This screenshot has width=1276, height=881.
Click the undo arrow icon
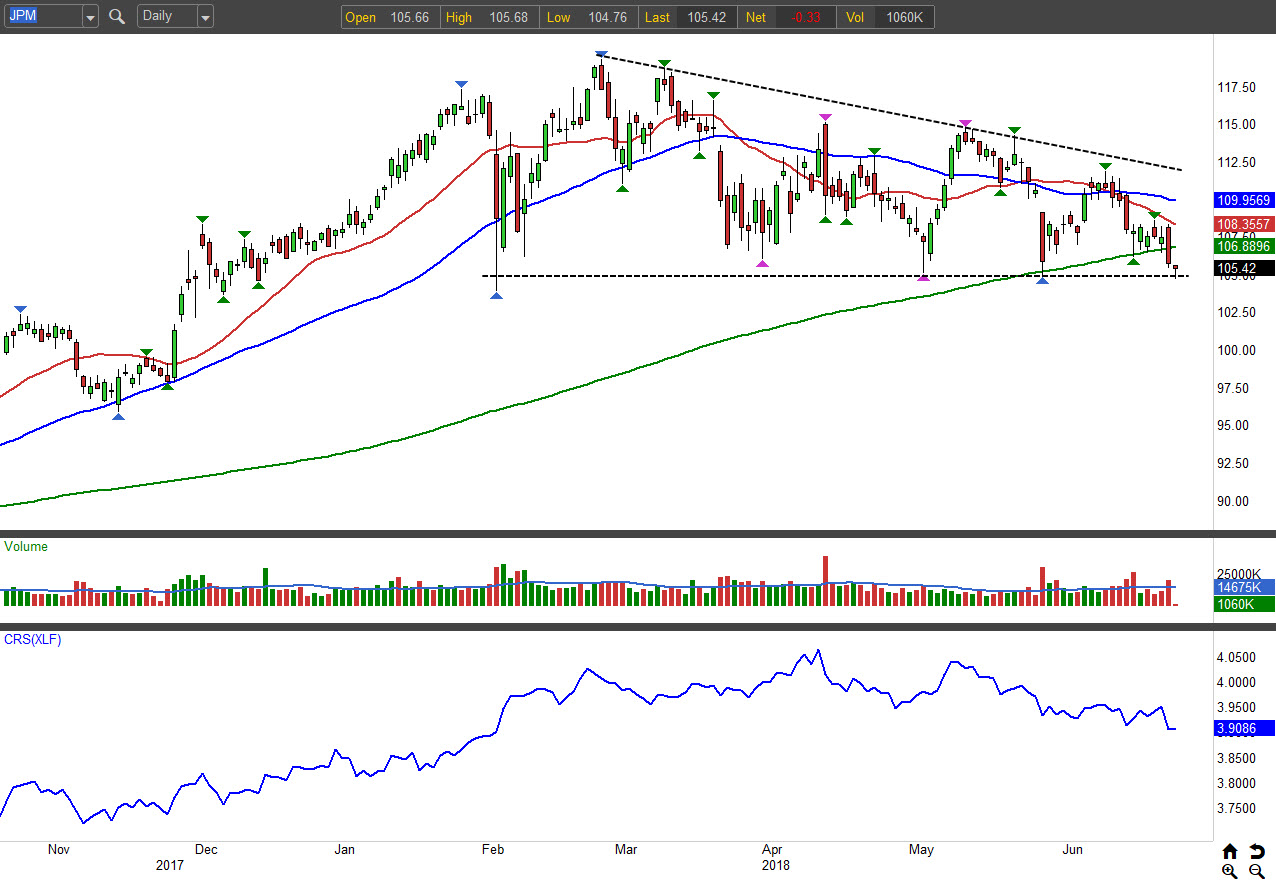(1257, 852)
